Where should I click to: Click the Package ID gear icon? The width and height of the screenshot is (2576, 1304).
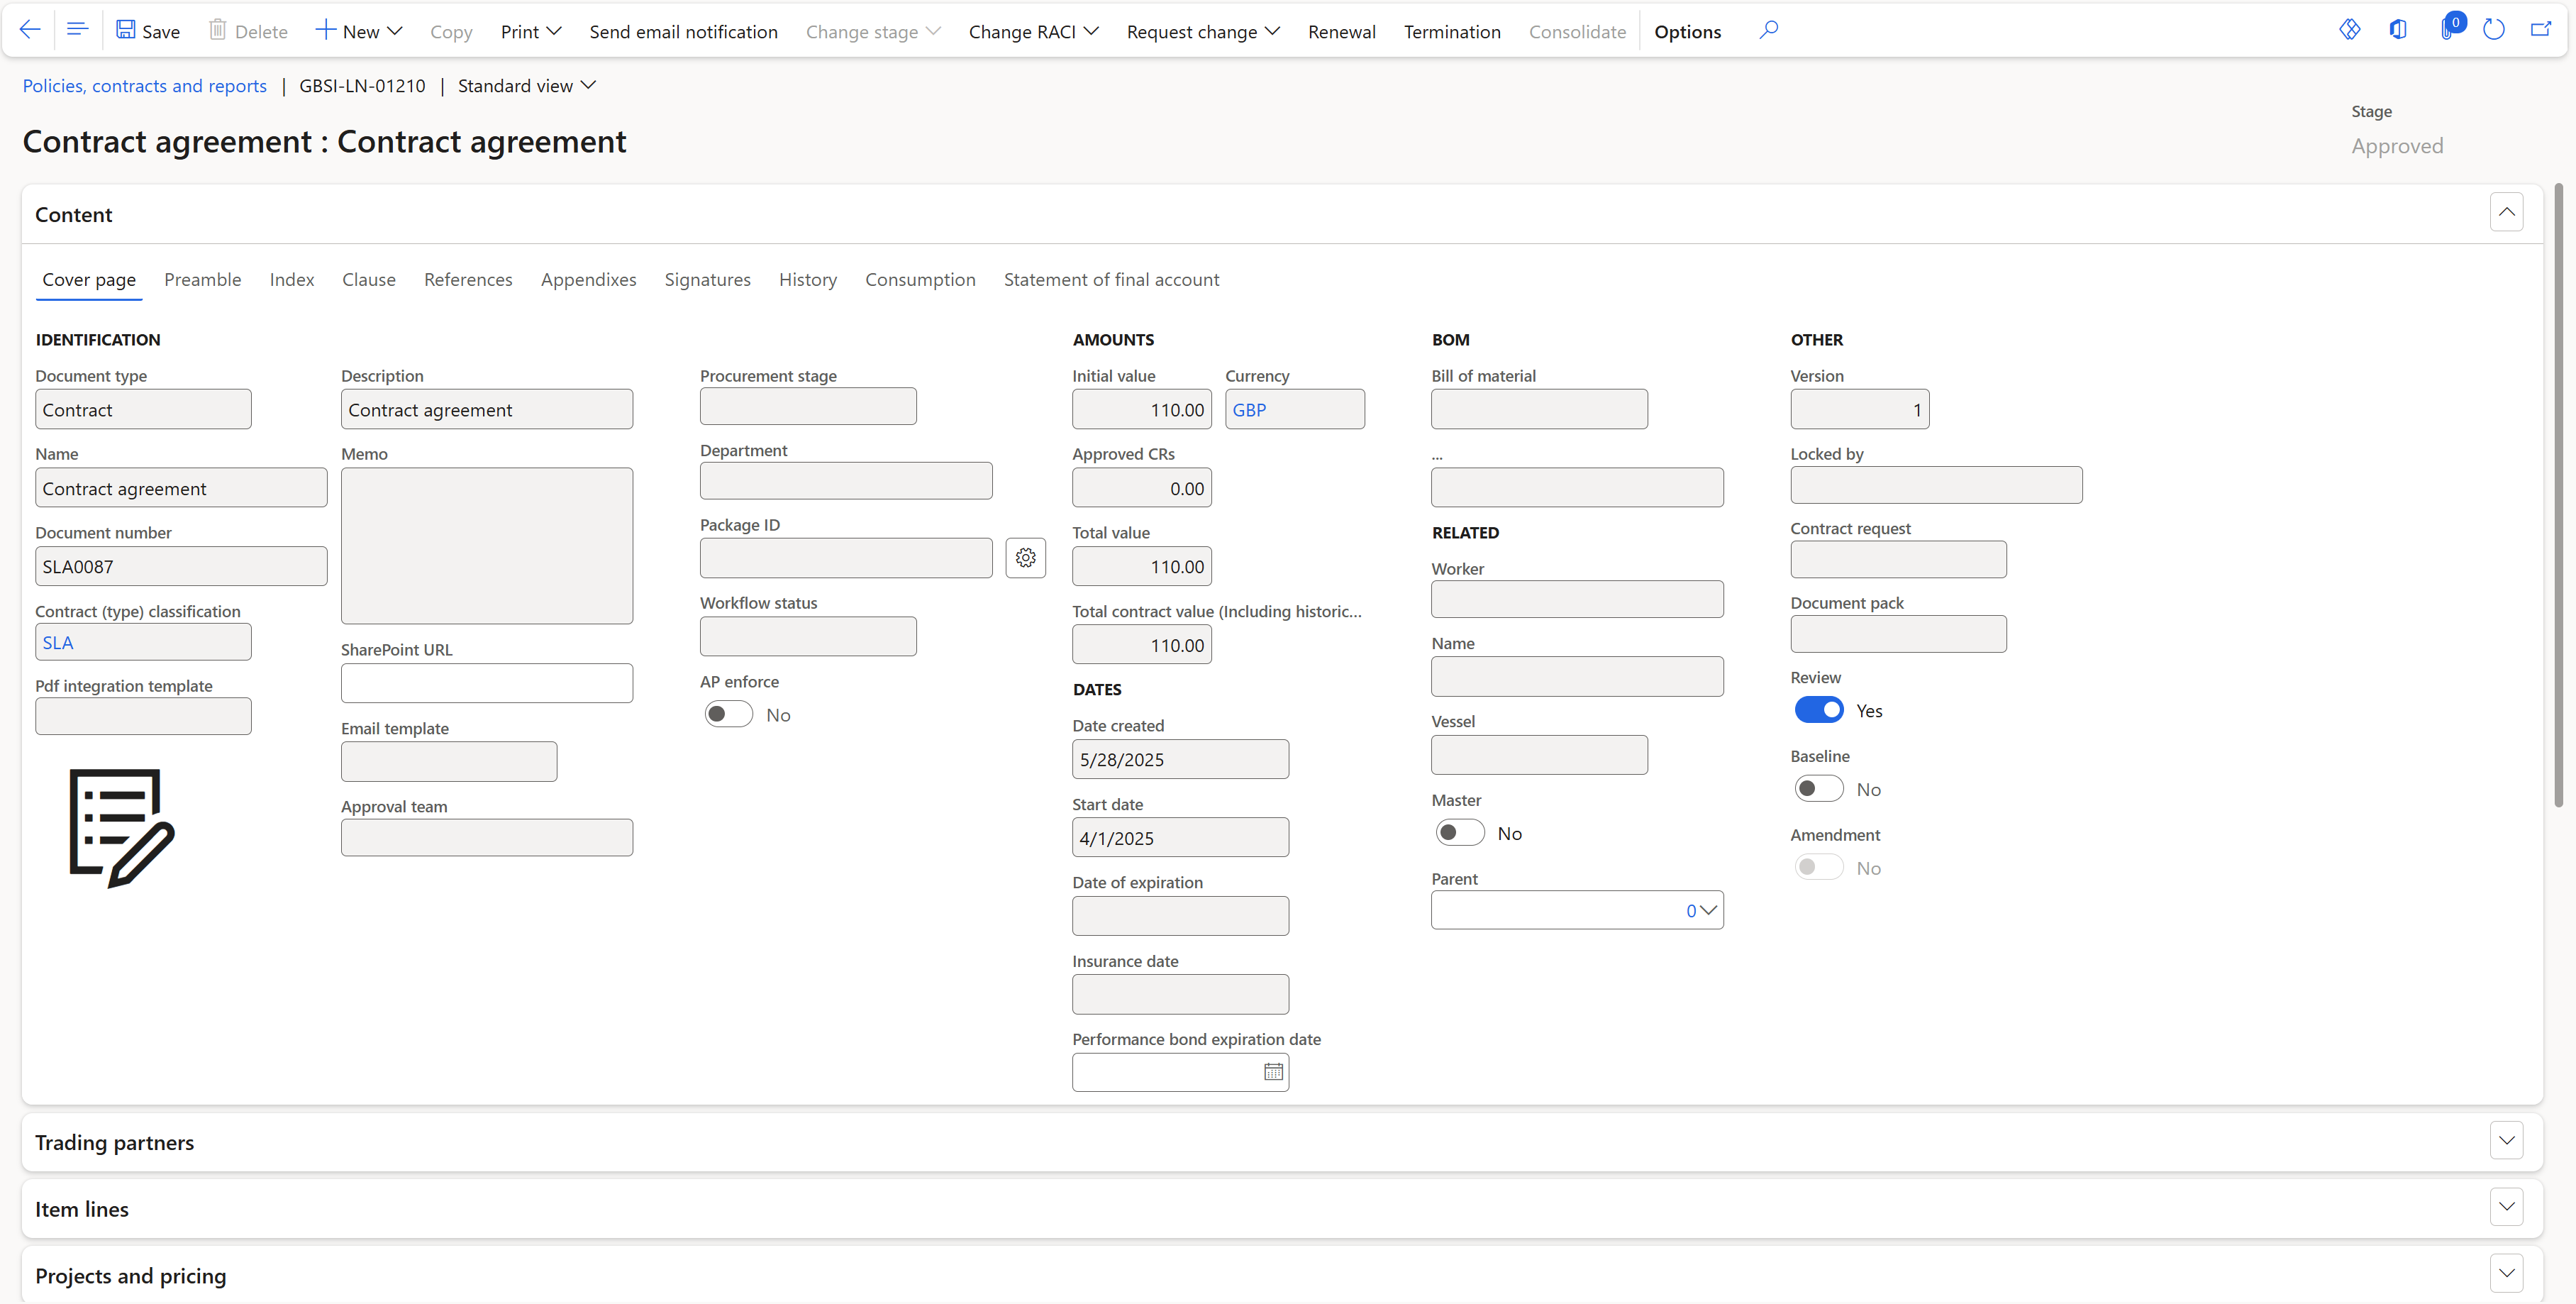tap(1025, 558)
